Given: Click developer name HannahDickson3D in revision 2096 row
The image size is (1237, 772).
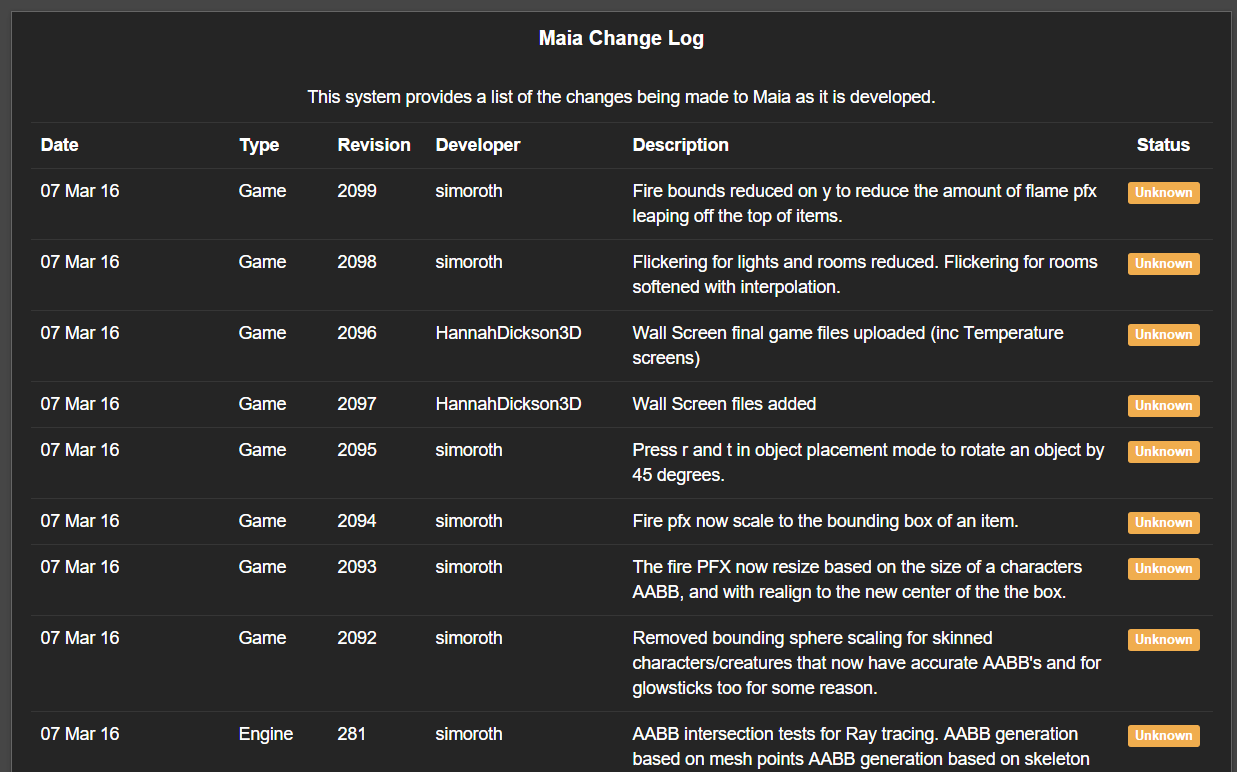Looking at the screenshot, I should (508, 333).
